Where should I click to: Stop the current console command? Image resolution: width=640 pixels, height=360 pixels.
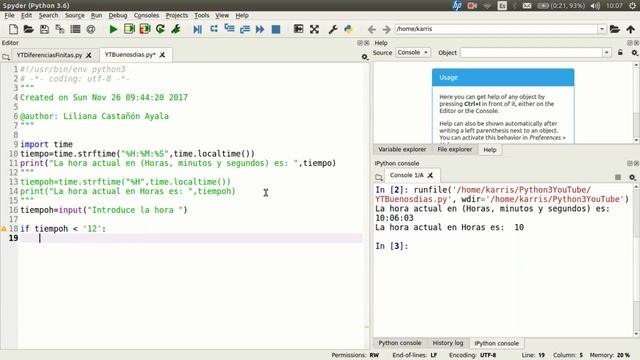click(x=618, y=177)
